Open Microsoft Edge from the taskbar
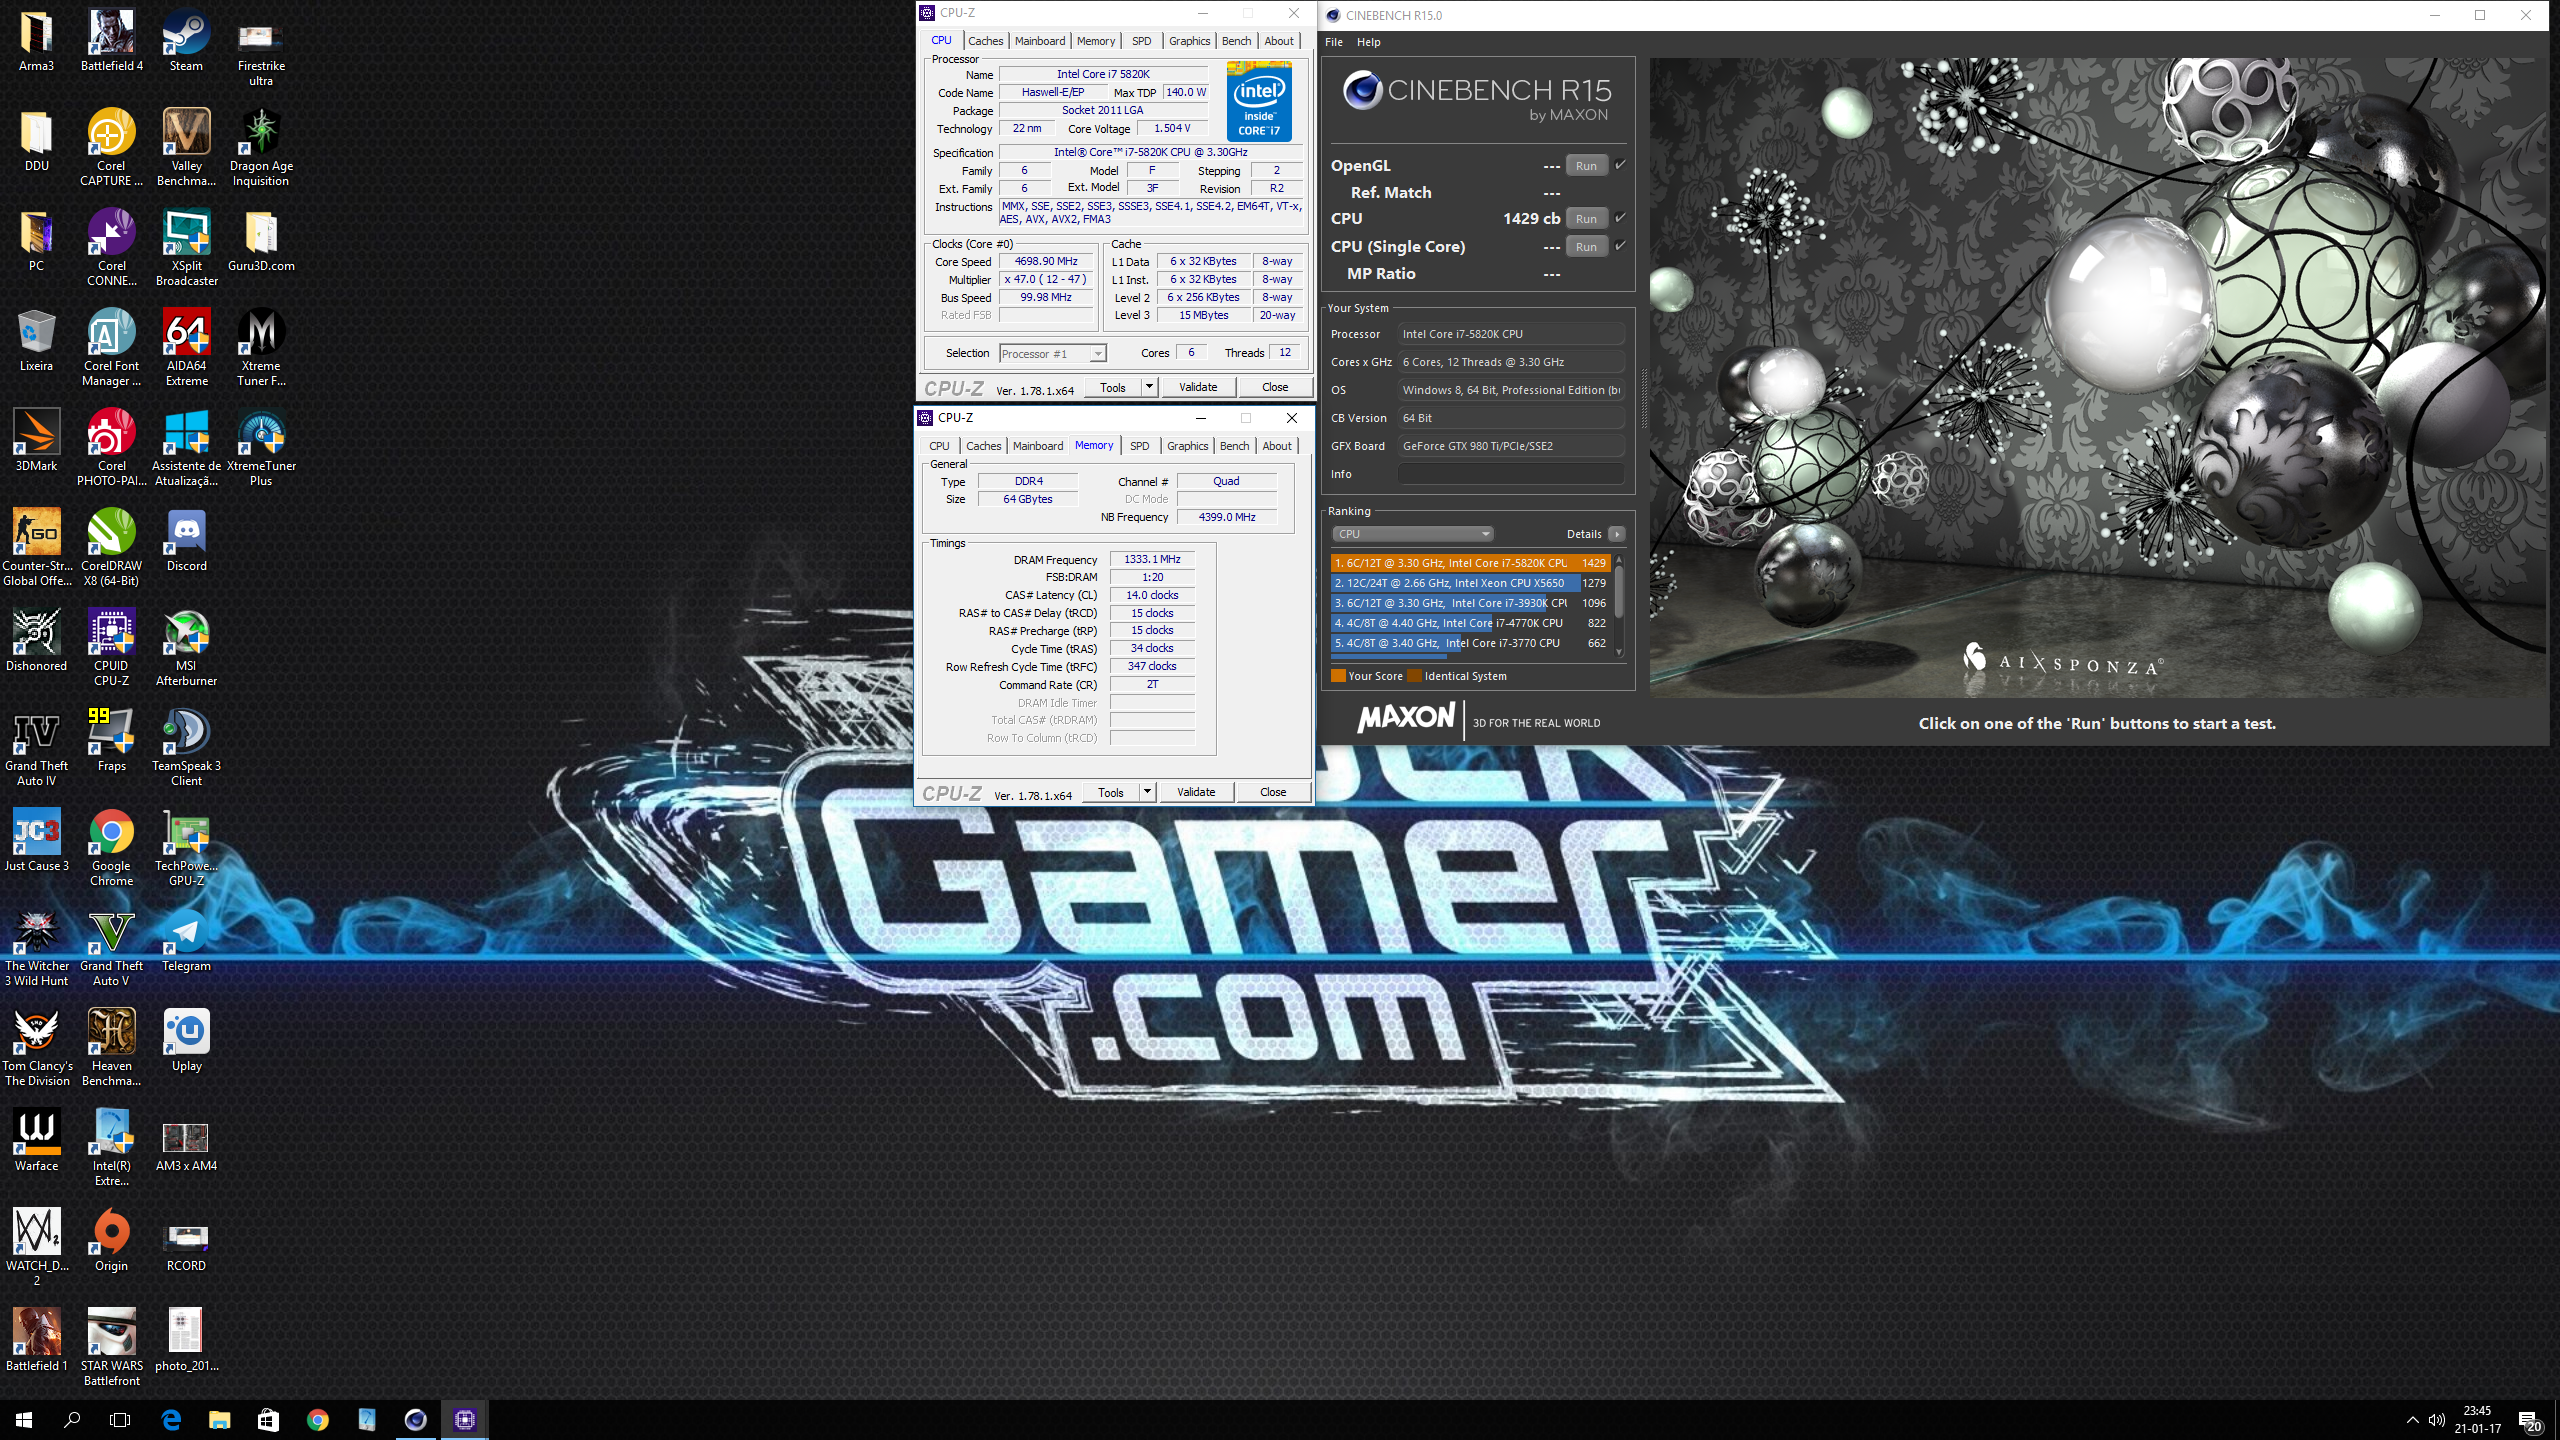 (x=171, y=1419)
